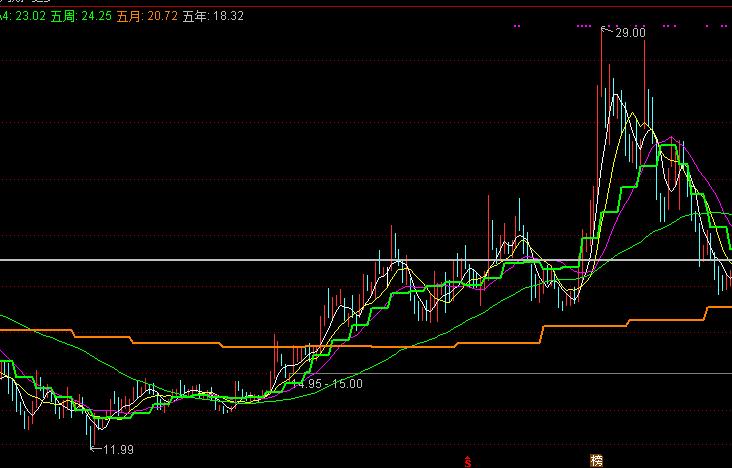Click the 23.02 green indicator value
This screenshot has width=732, height=468.
tap(32, 17)
